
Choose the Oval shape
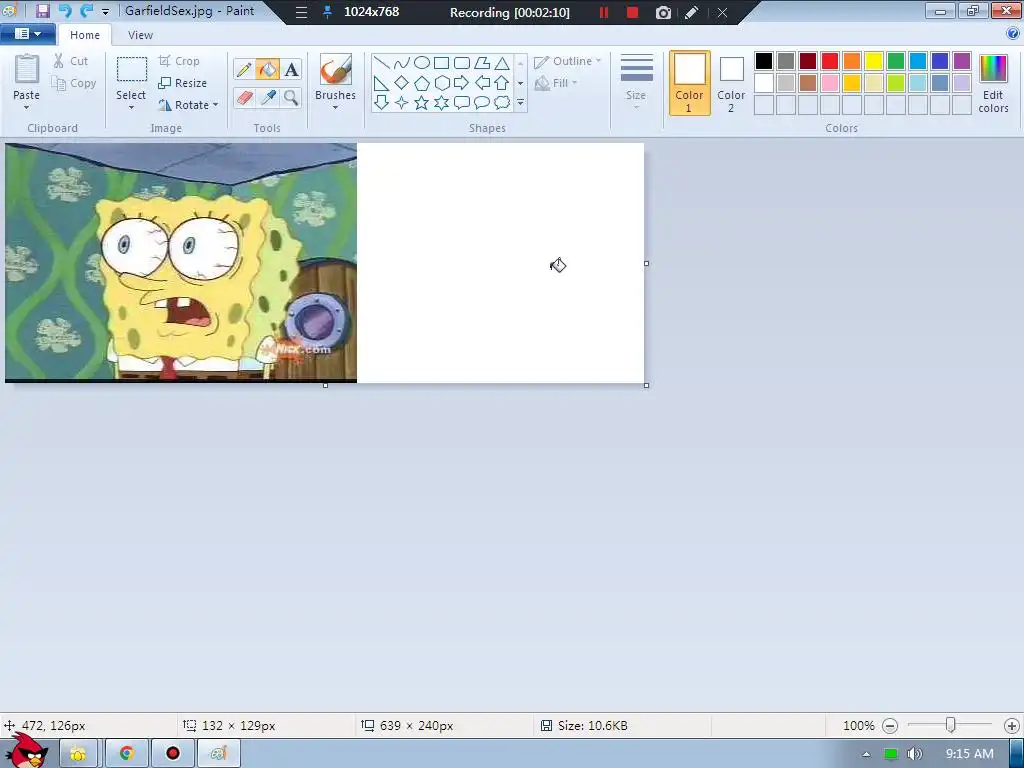click(422, 63)
